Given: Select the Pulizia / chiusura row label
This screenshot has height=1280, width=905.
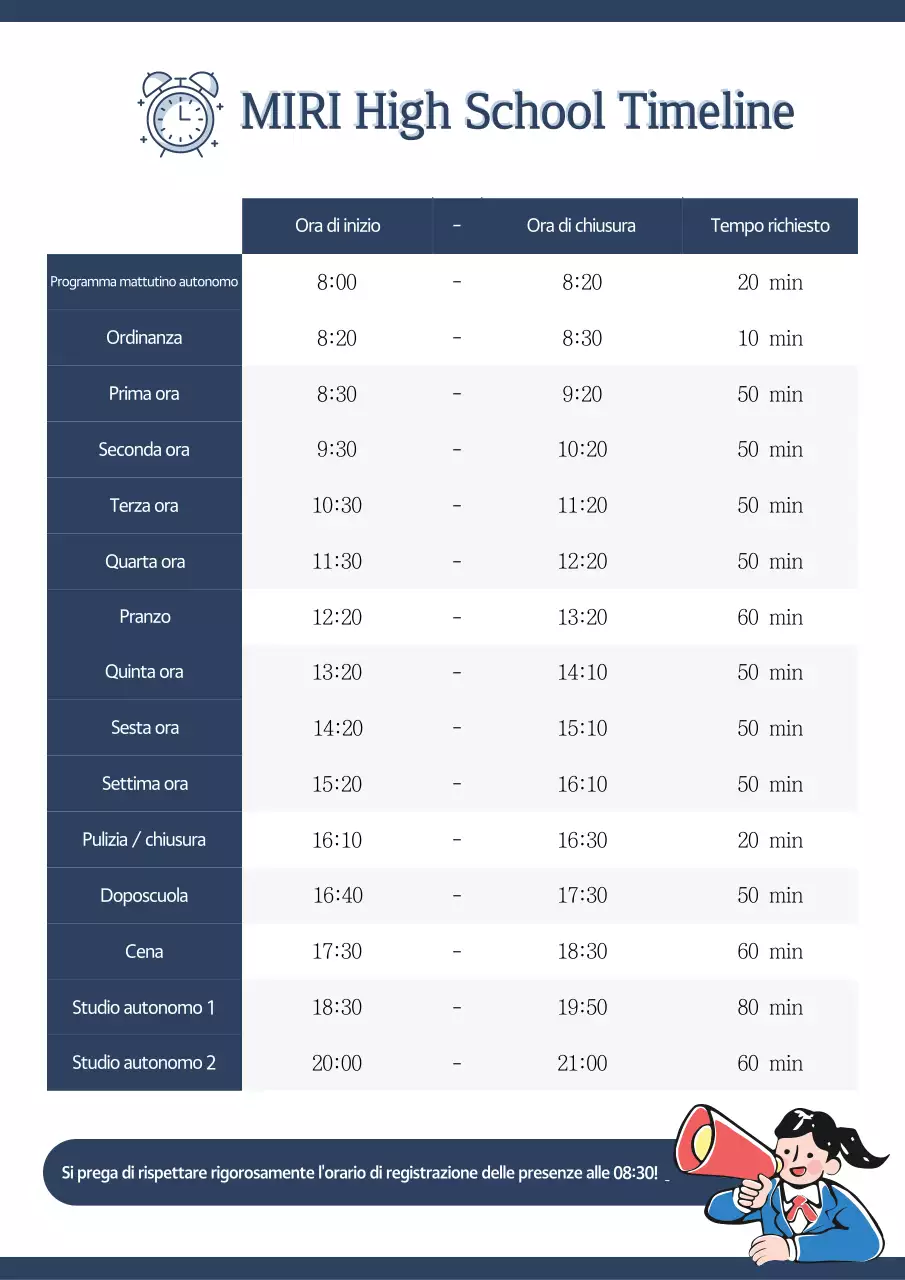Looking at the screenshot, I should point(144,840).
